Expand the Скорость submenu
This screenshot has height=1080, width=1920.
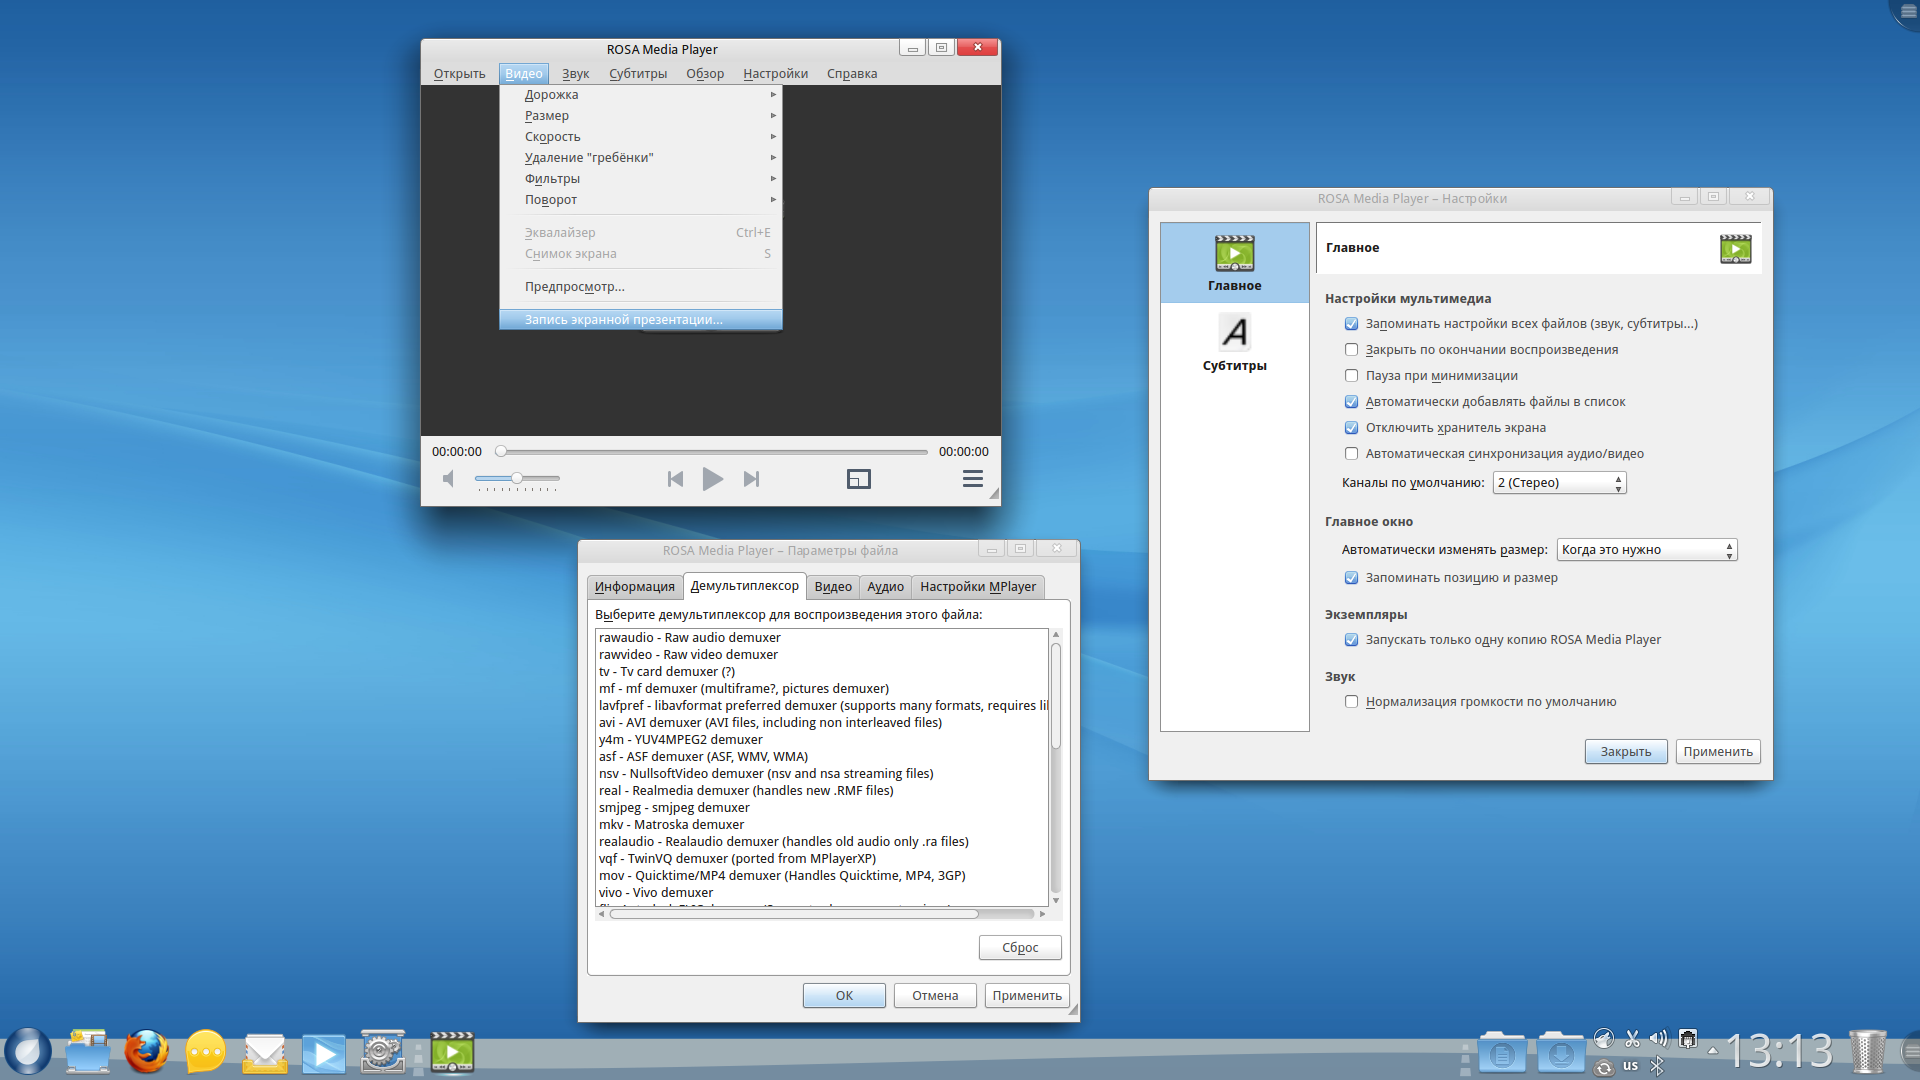(x=641, y=137)
